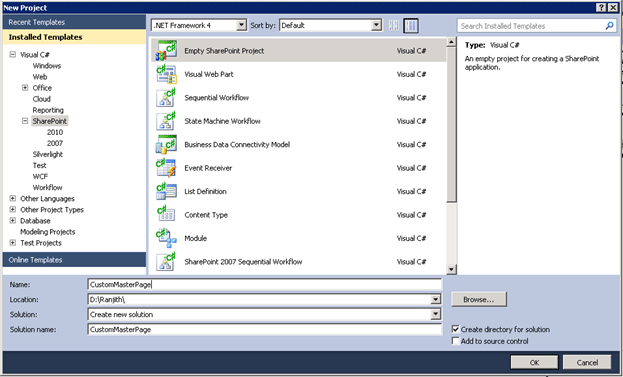This screenshot has width=623, height=377.
Task: Click scrollbar down arrow in template list
Action: (x=451, y=269)
